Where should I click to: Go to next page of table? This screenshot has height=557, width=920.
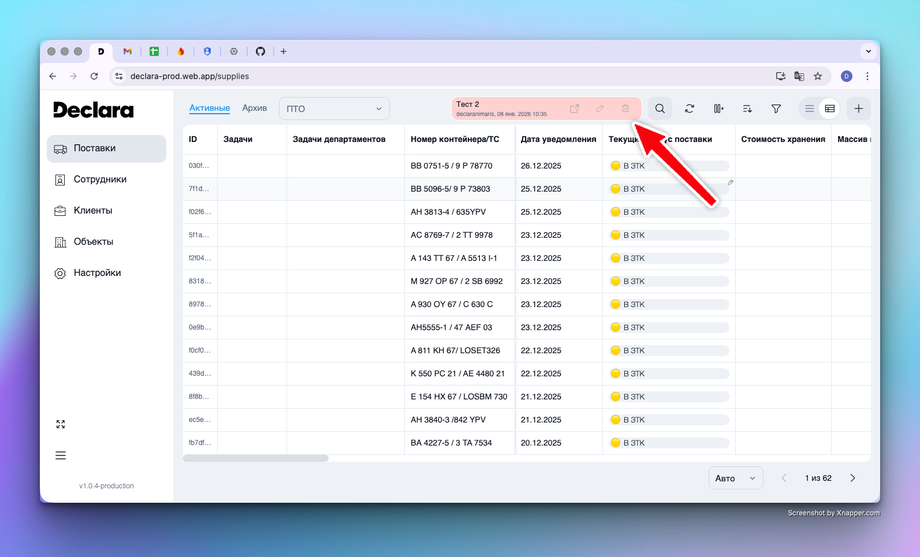(853, 478)
